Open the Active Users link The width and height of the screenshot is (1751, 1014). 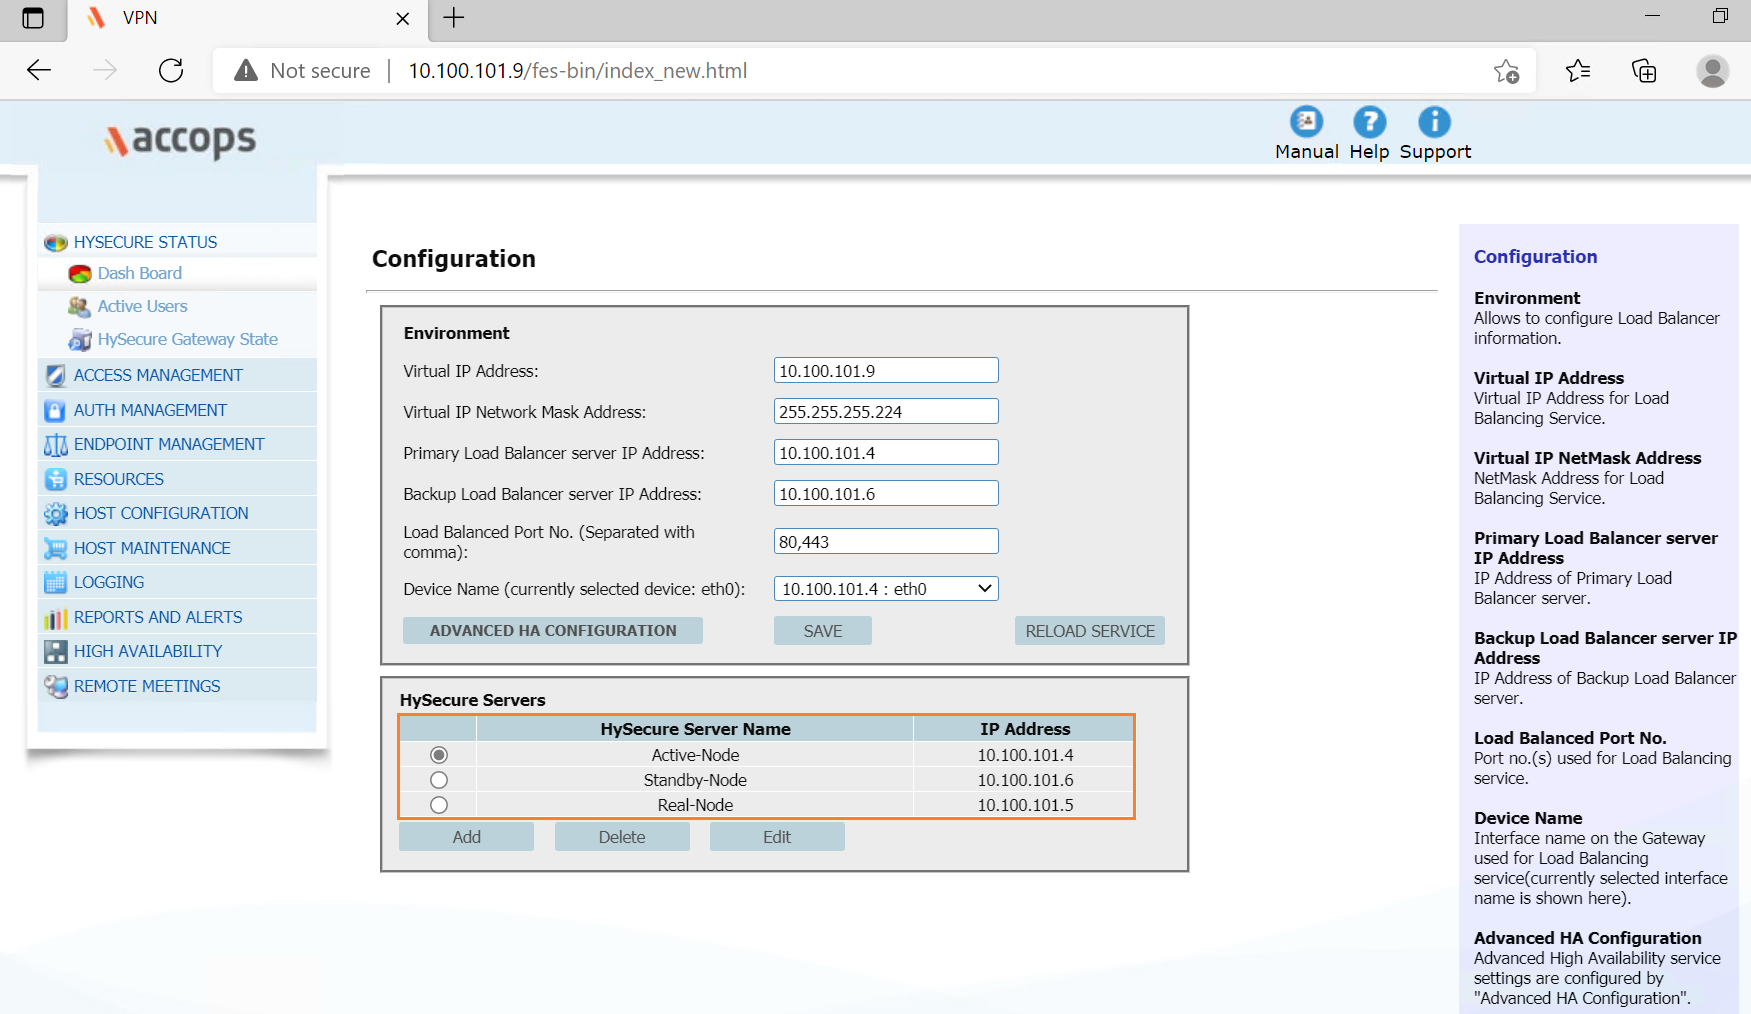[x=142, y=307]
